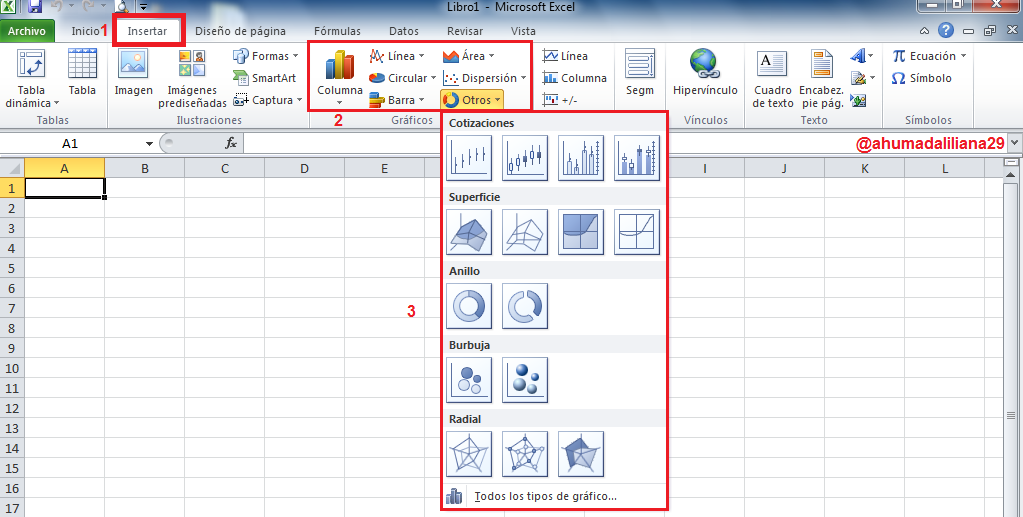Insert a Símbolo

(x=922, y=78)
